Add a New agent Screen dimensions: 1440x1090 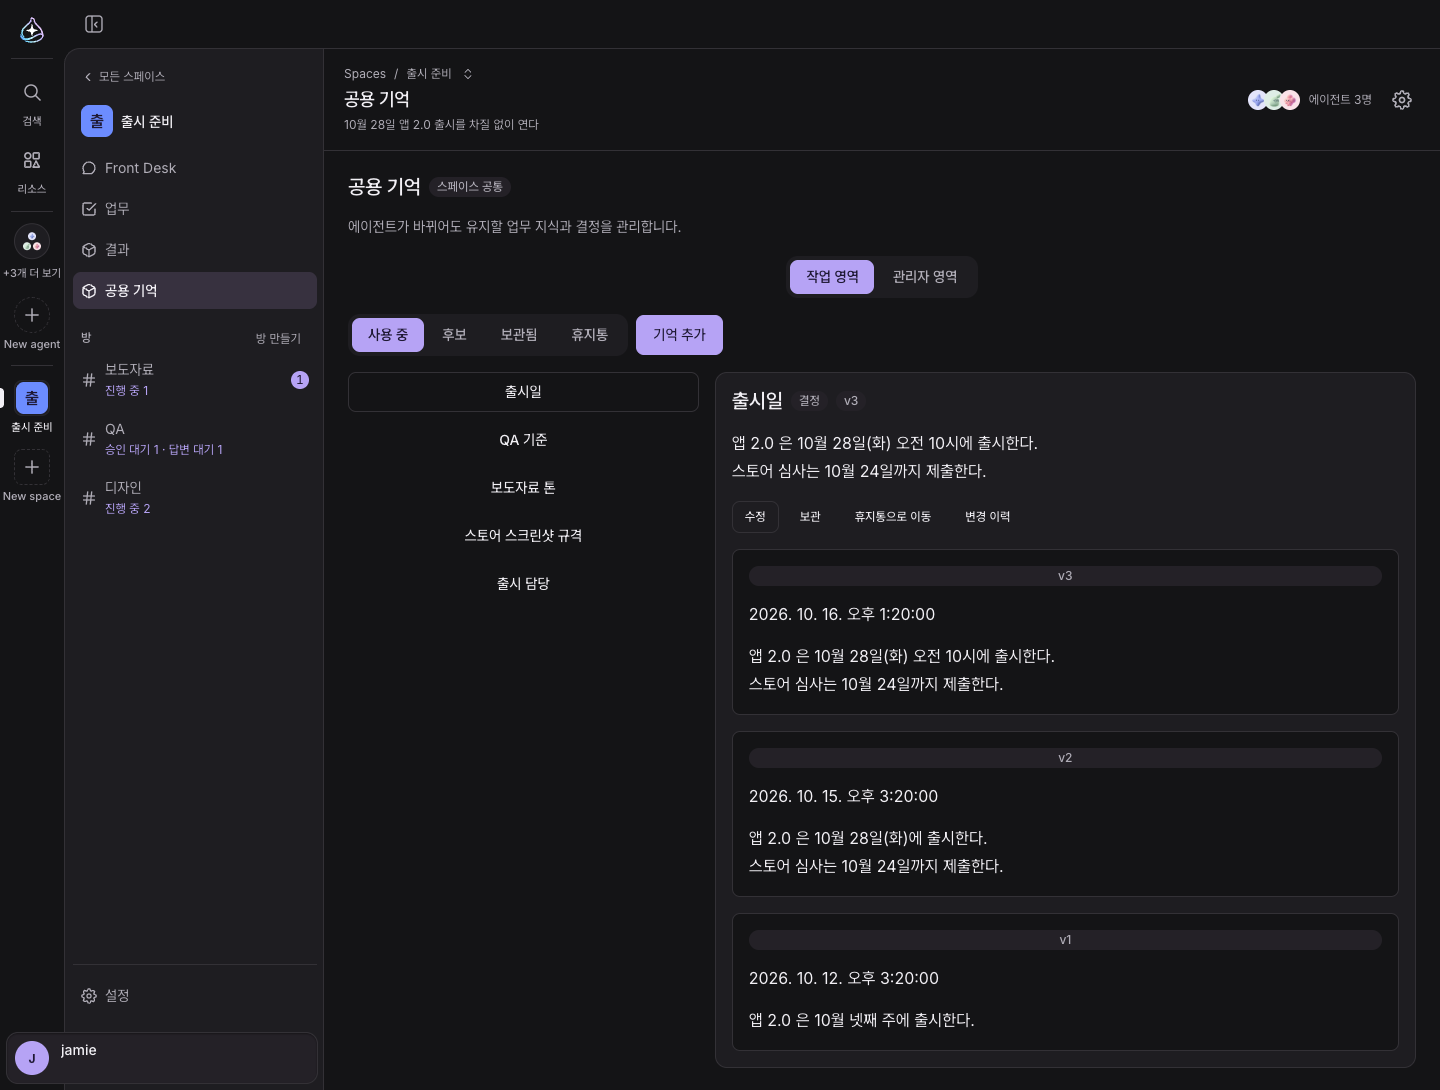[x=32, y=324]
